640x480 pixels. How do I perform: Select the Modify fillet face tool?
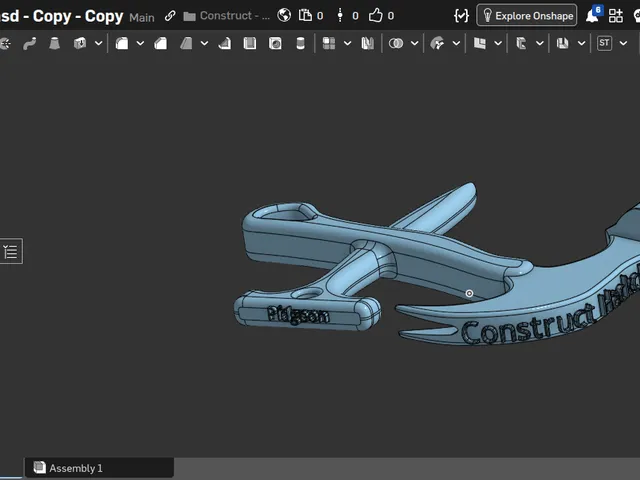438,43
